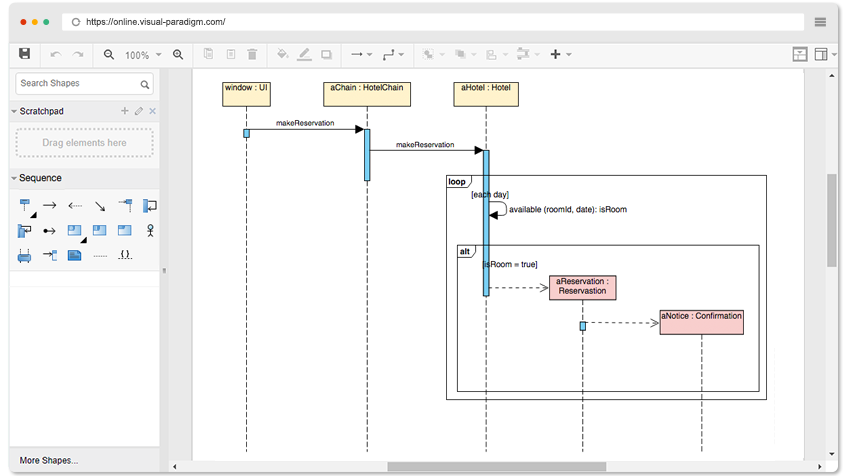Select the Self message shape

point(150,206)
